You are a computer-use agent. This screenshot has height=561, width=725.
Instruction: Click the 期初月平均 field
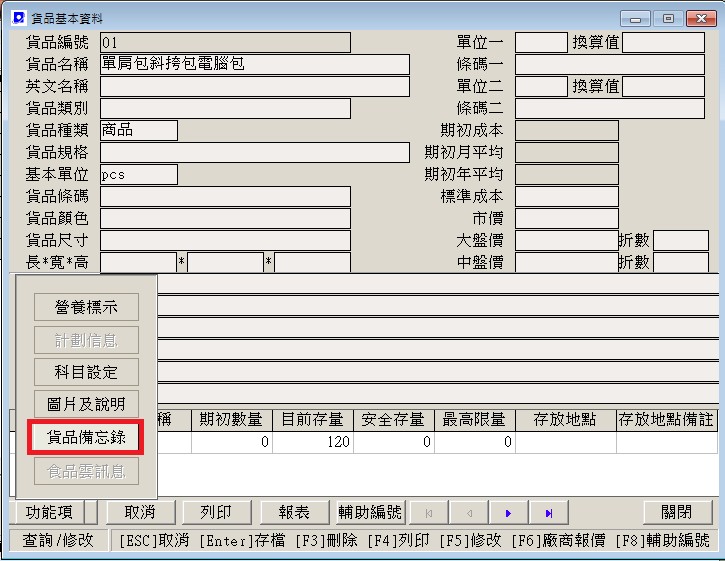[x=567, y=152]
